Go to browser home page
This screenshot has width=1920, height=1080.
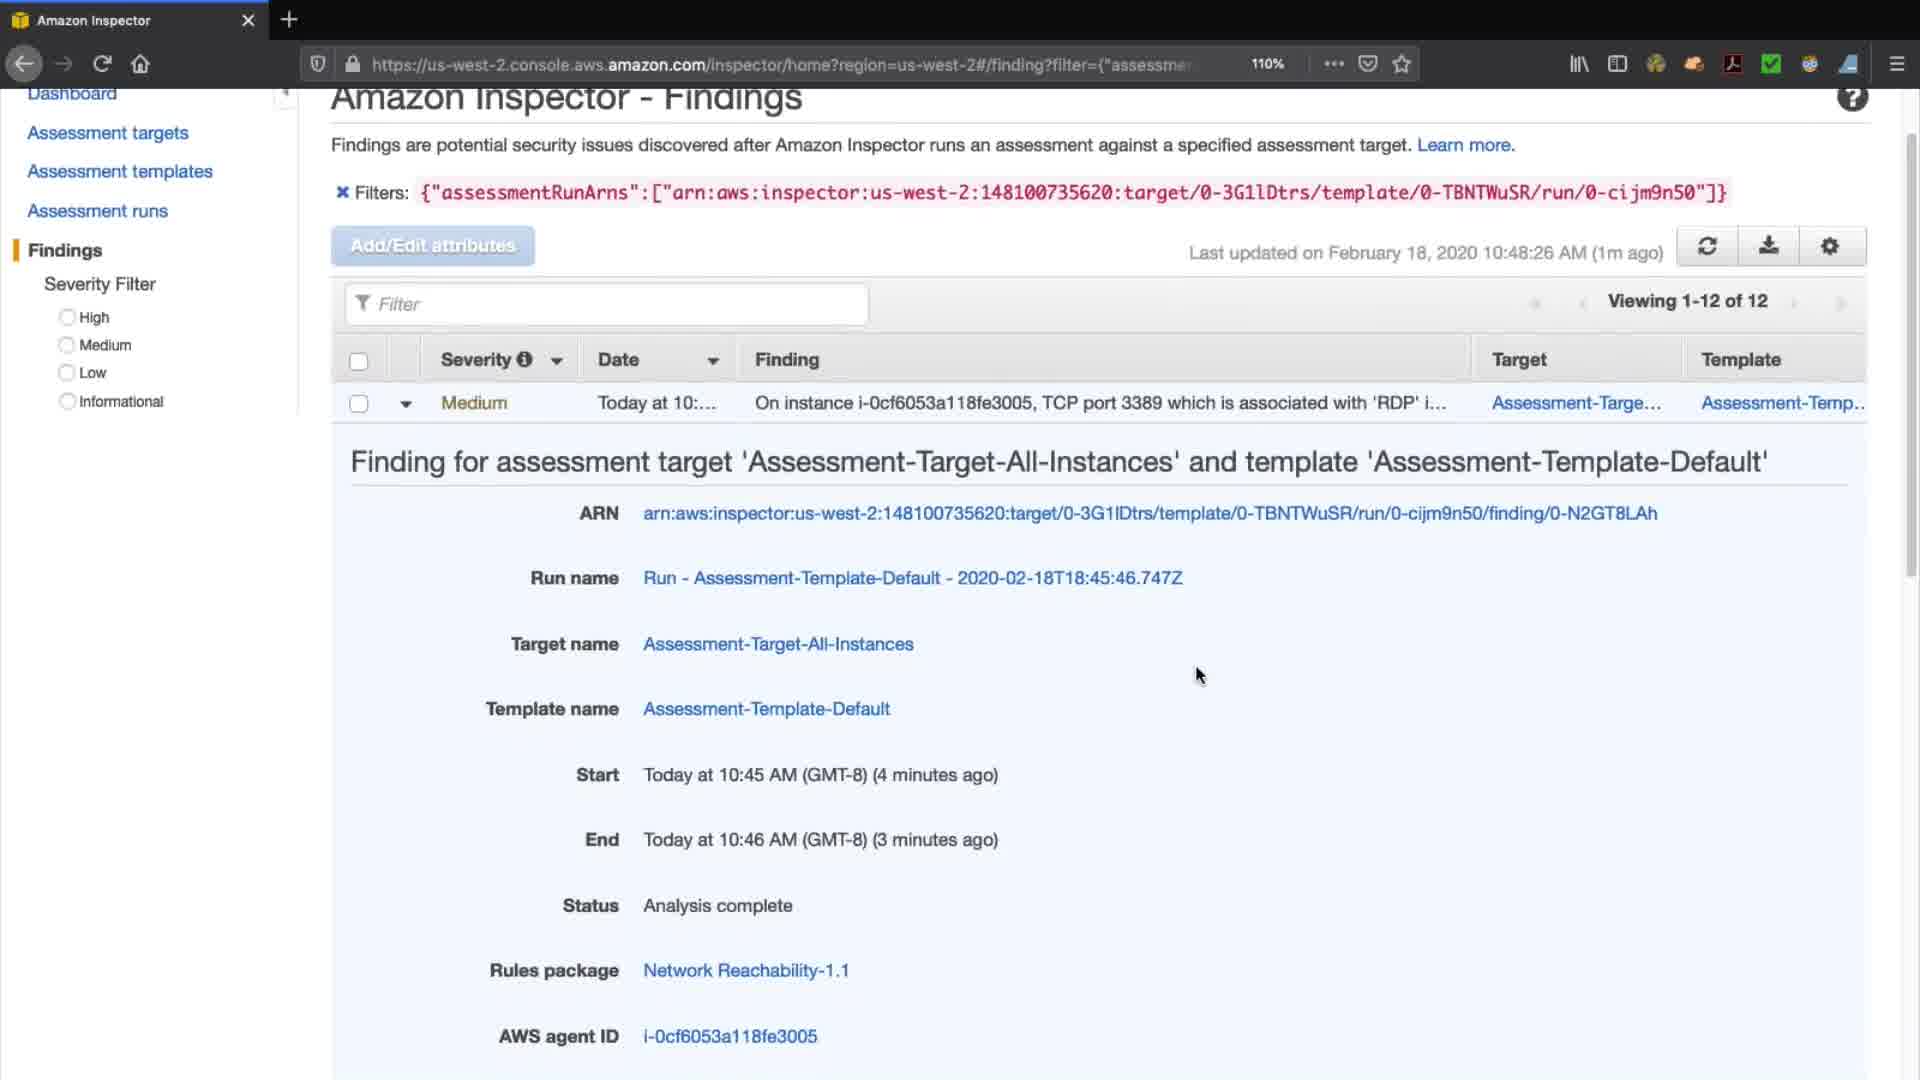[140, 64]
